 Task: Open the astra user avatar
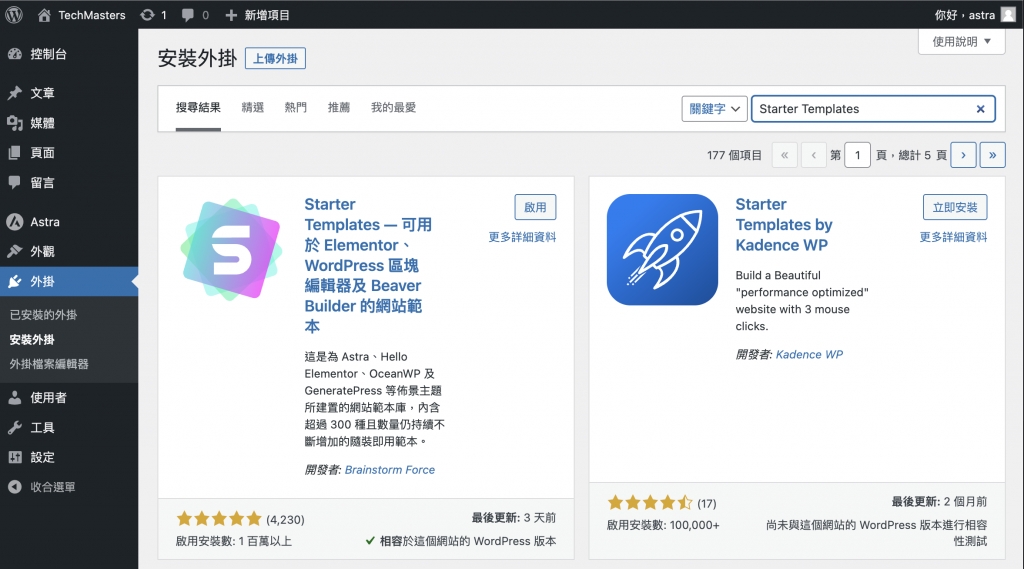[x=1008, y=15]
